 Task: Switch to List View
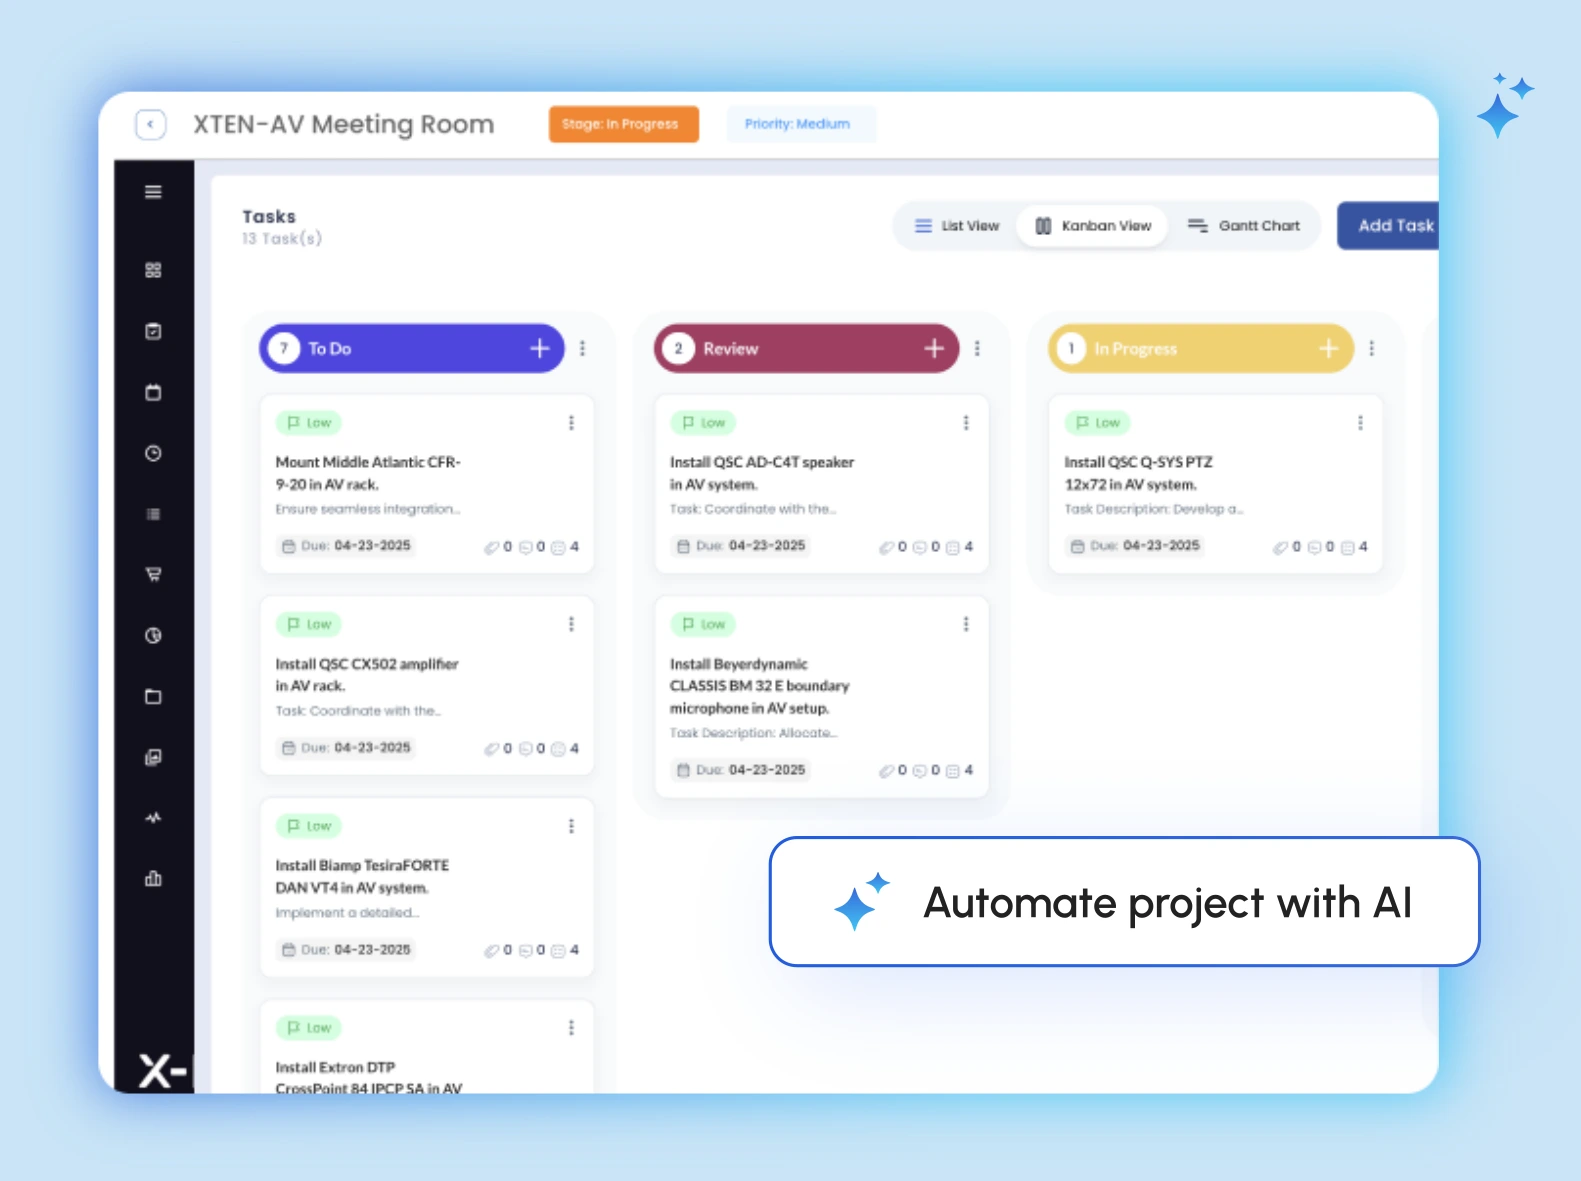[957, 226]
